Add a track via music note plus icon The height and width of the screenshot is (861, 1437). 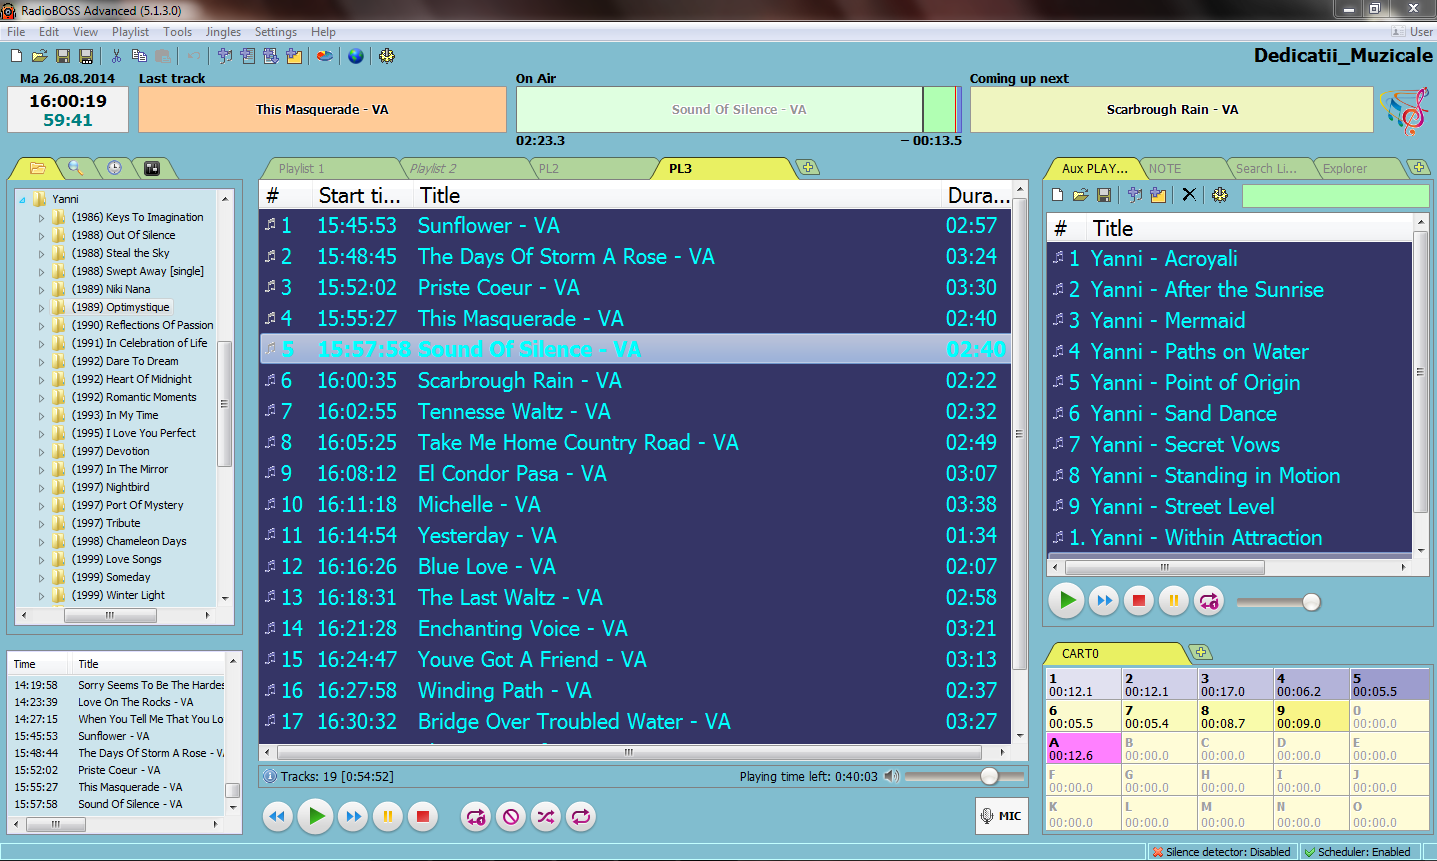(225, 56)
